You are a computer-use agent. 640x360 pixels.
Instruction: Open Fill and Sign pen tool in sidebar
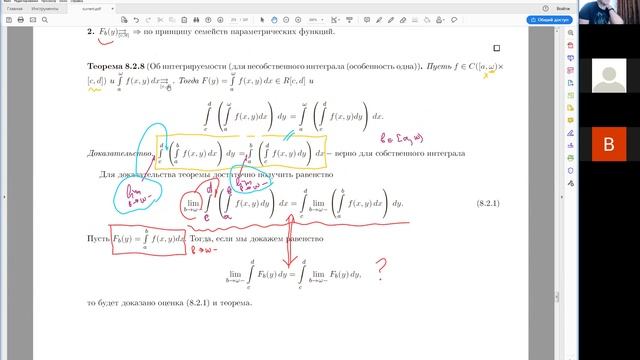(x=571, y=133)
